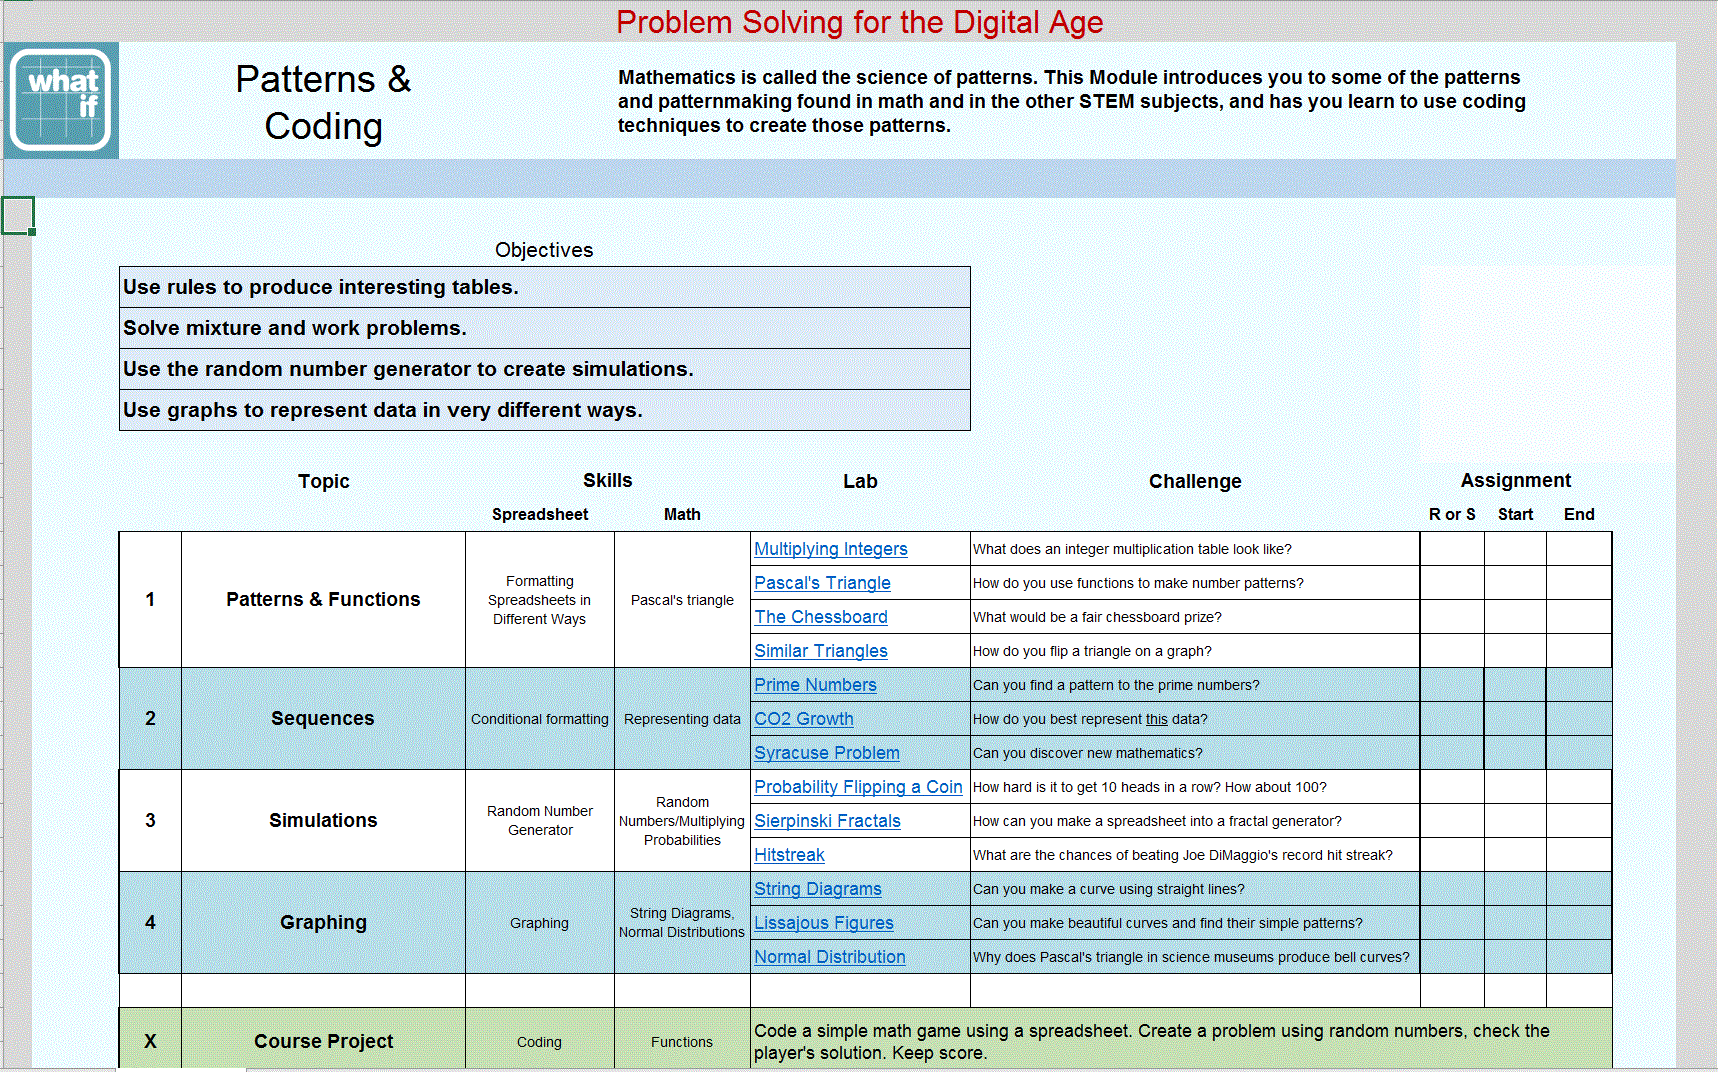Open the Lissajous Figures link
This screenshot has width=1718, height=1072.
823,923
